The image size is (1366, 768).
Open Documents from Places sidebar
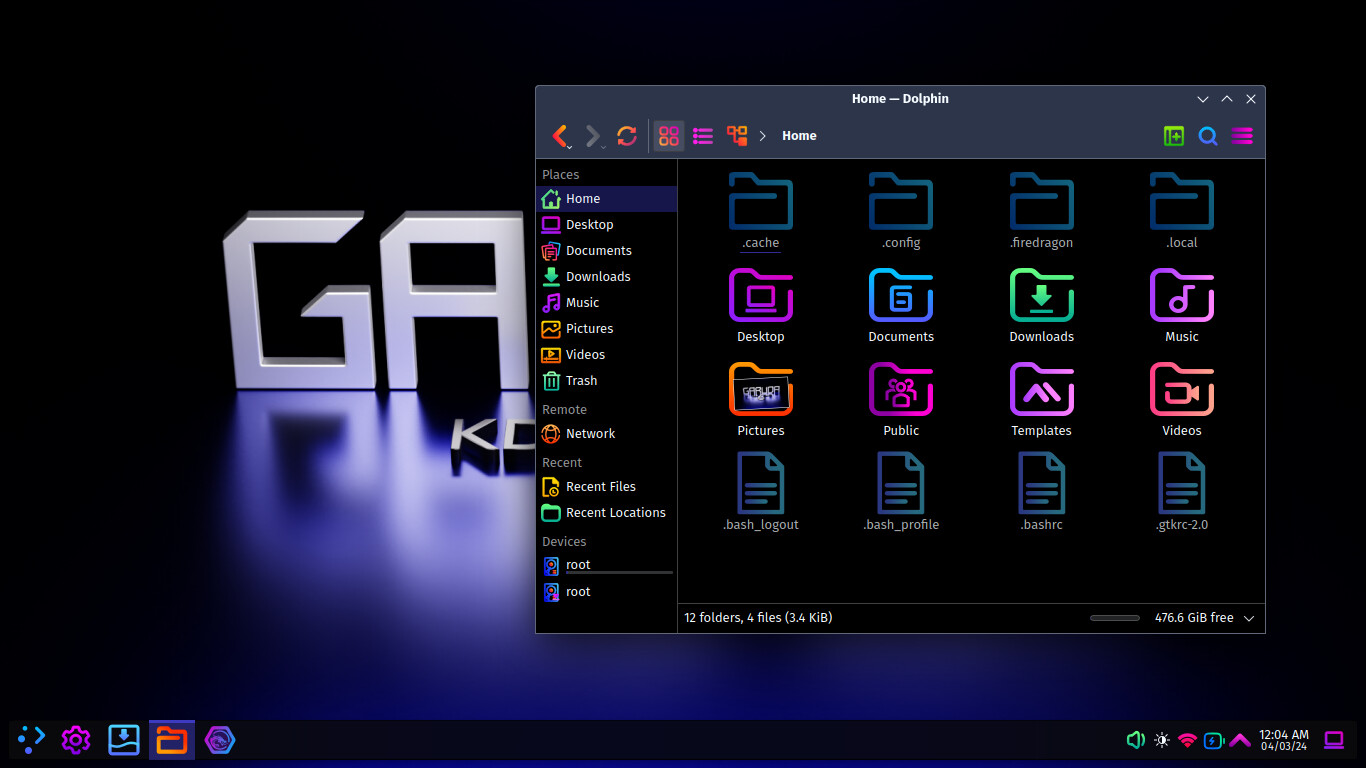click(607, 251)
